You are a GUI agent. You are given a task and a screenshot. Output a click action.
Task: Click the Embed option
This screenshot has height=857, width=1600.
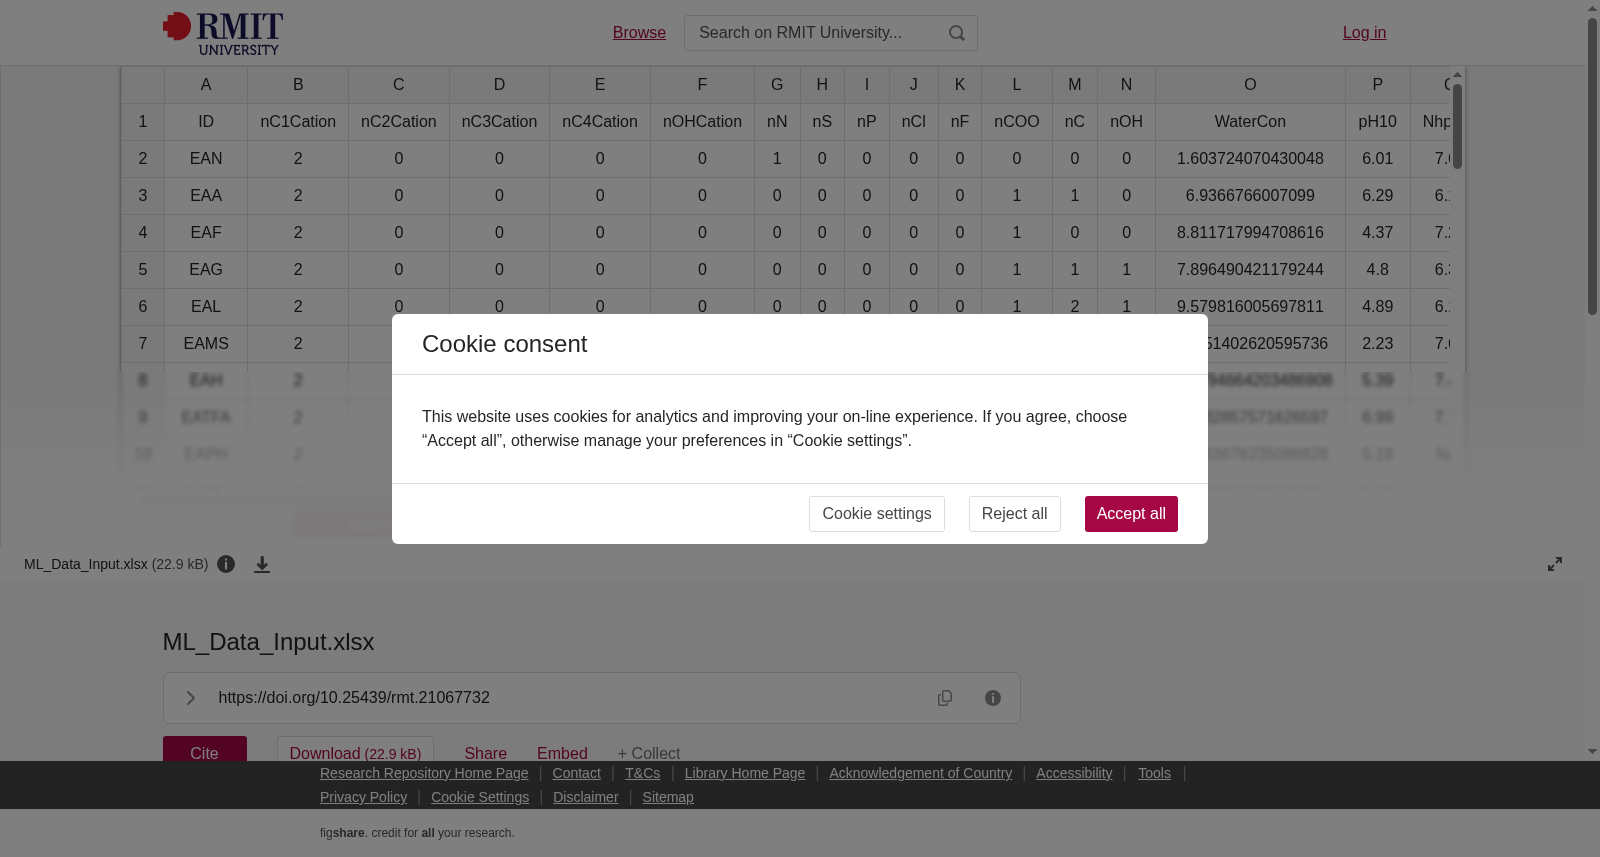pos(562,752)
